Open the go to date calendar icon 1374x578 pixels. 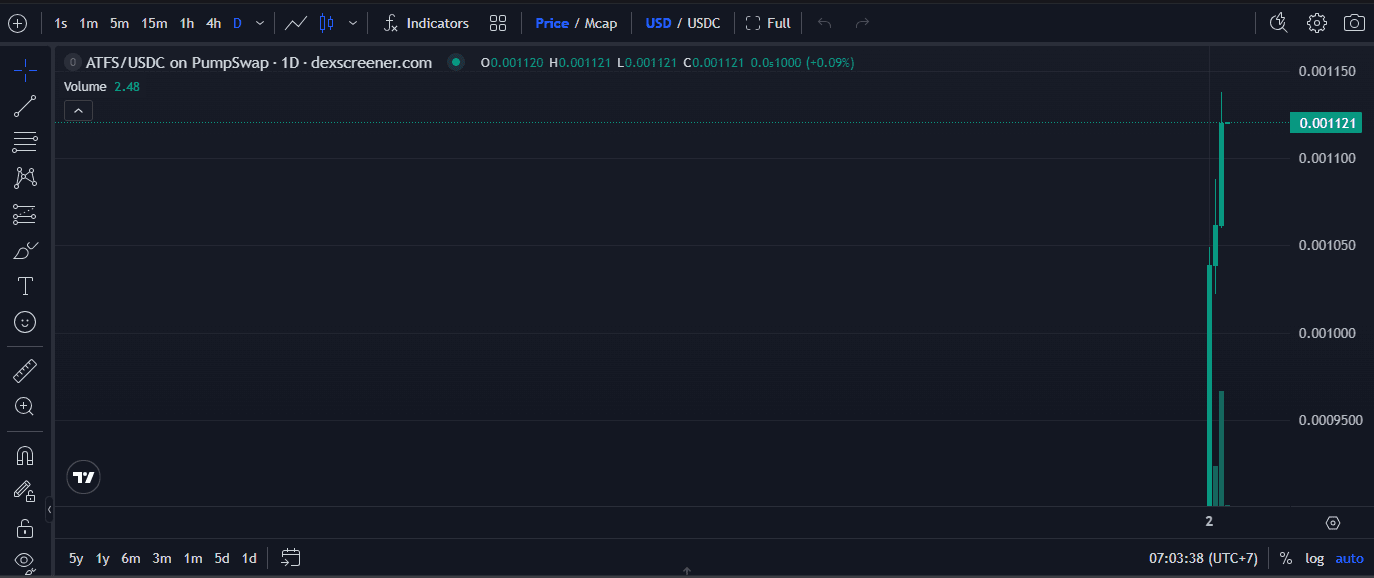pos(291,558)
